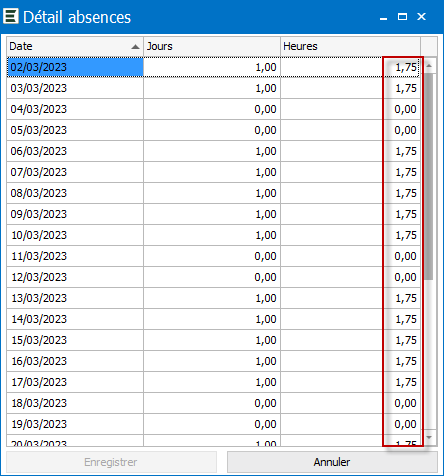Select the Heures cell for 03/03/2023
The width and height of the screenshot is (444, 476).
tap(350, 88)
